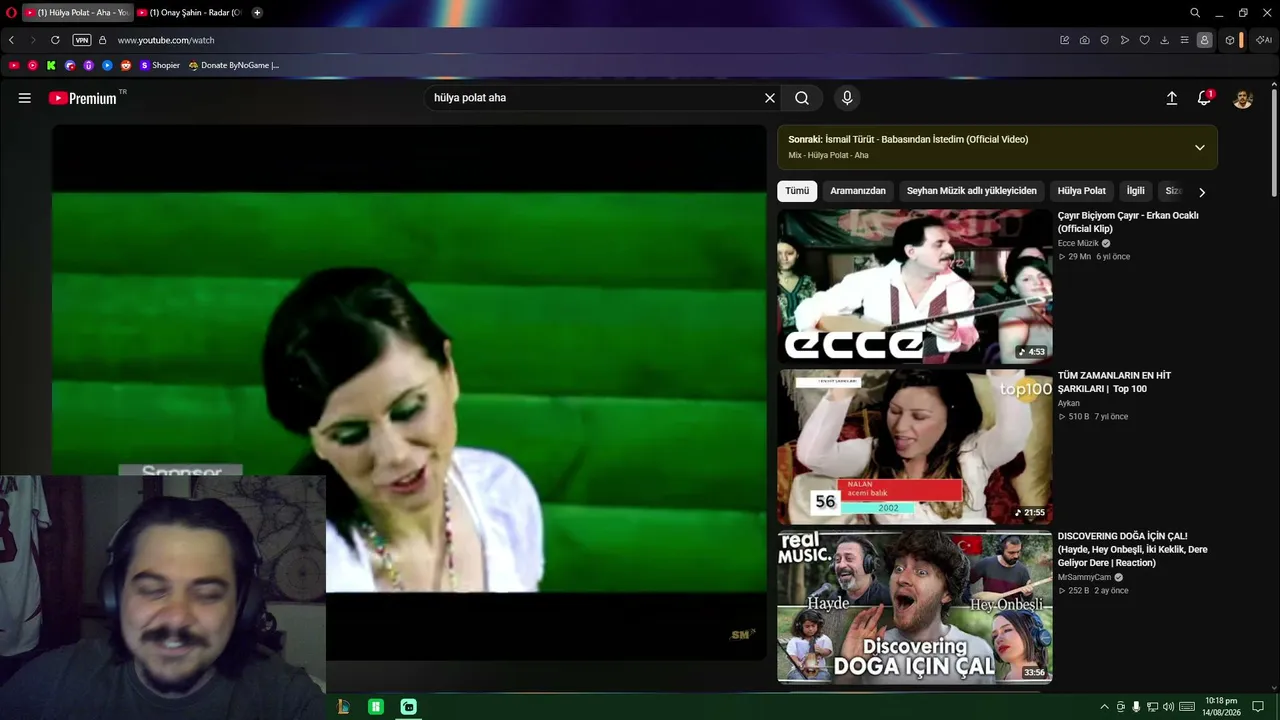Open the Top 100 video thumbnail
The image size is (1280, 720).
pos(915,447)
